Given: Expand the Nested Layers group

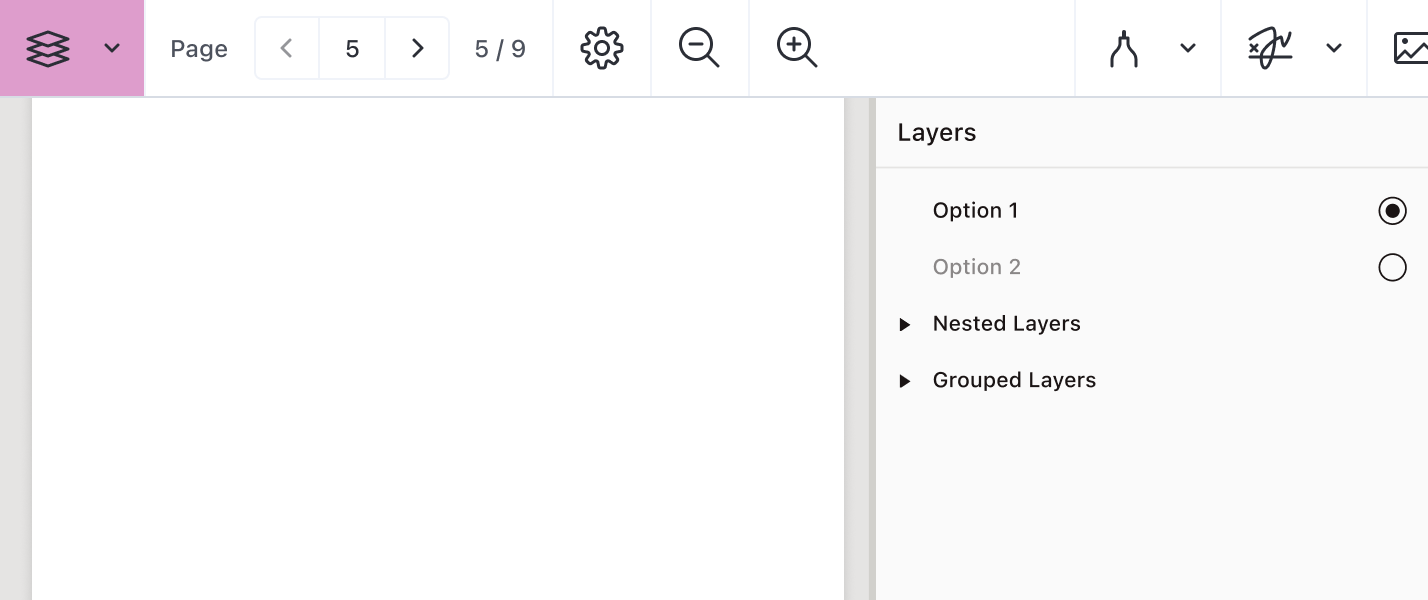Looking at the screenshot, I should pyautogui.click(x=906, y=324).
